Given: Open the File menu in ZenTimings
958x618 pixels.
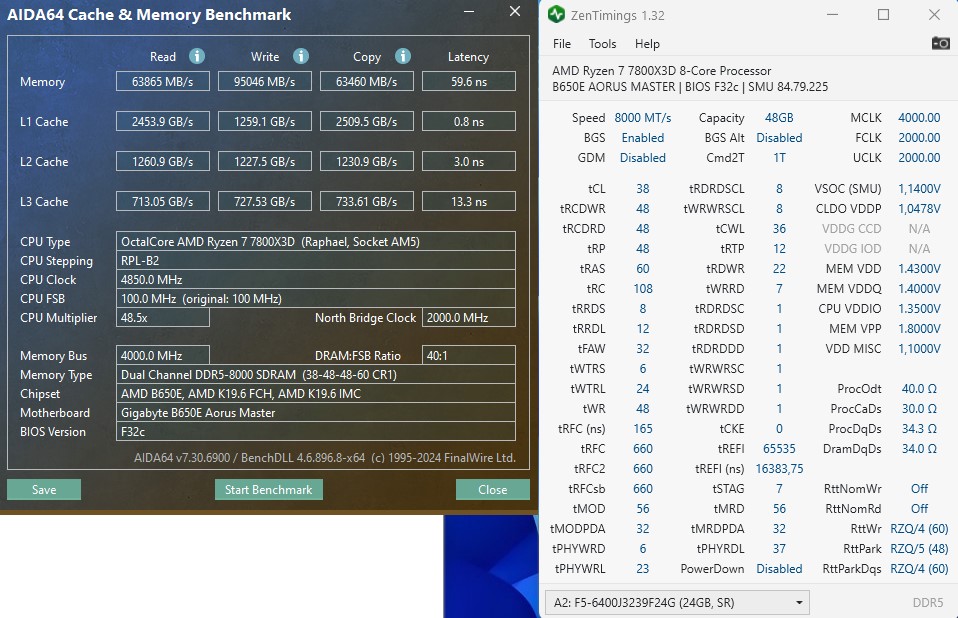Looking at the screenshot, I should 561,44.
